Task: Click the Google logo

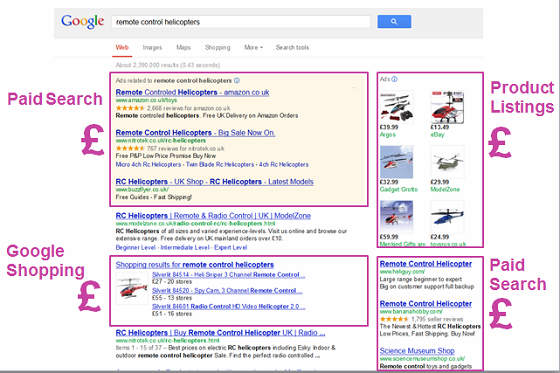Action: point(82,21)
